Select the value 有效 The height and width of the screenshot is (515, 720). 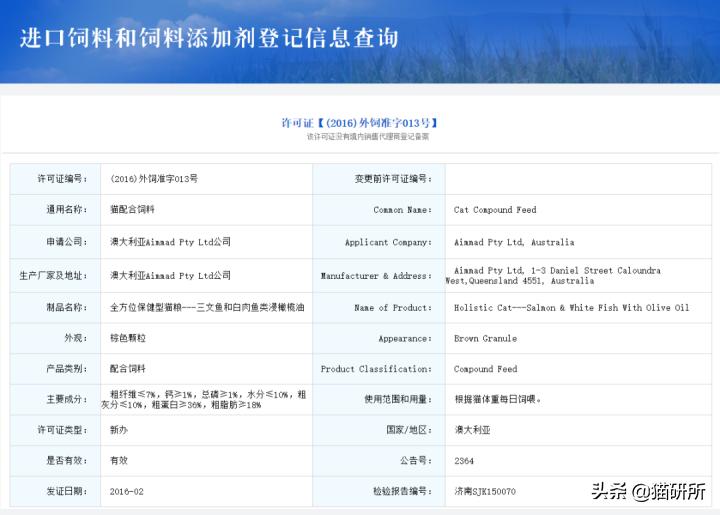coord(119,460)
